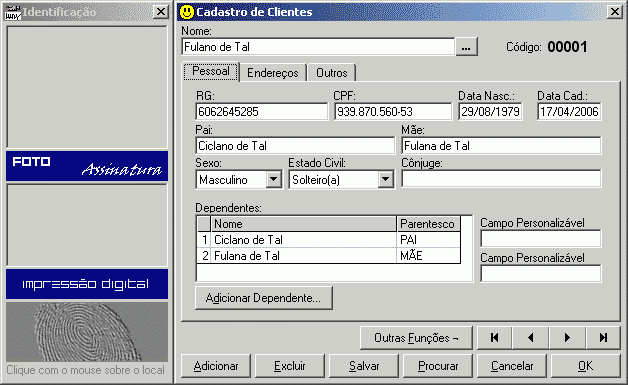The width and height of the screenshot is (628, 385).
Task: Click the MÃE parentesco cell
Action: 429,256
